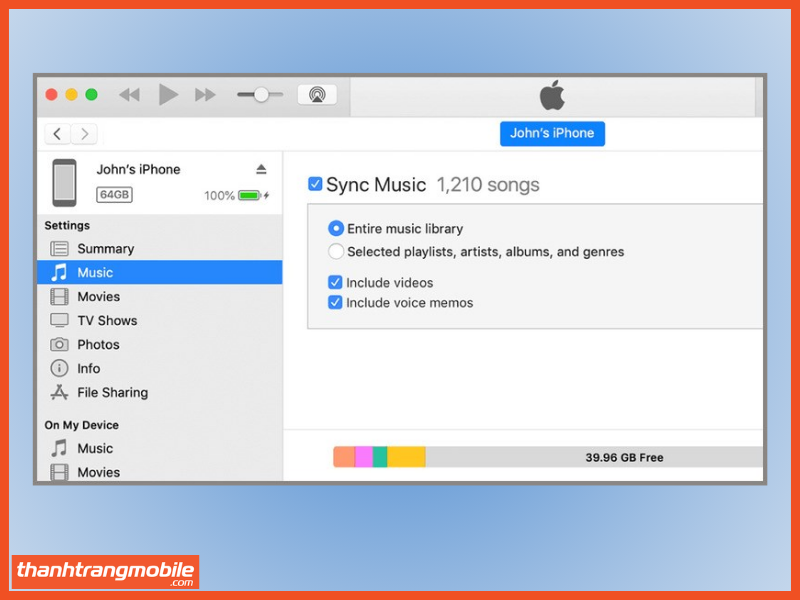
Task: Open Info settings
Action: [160, 368]
